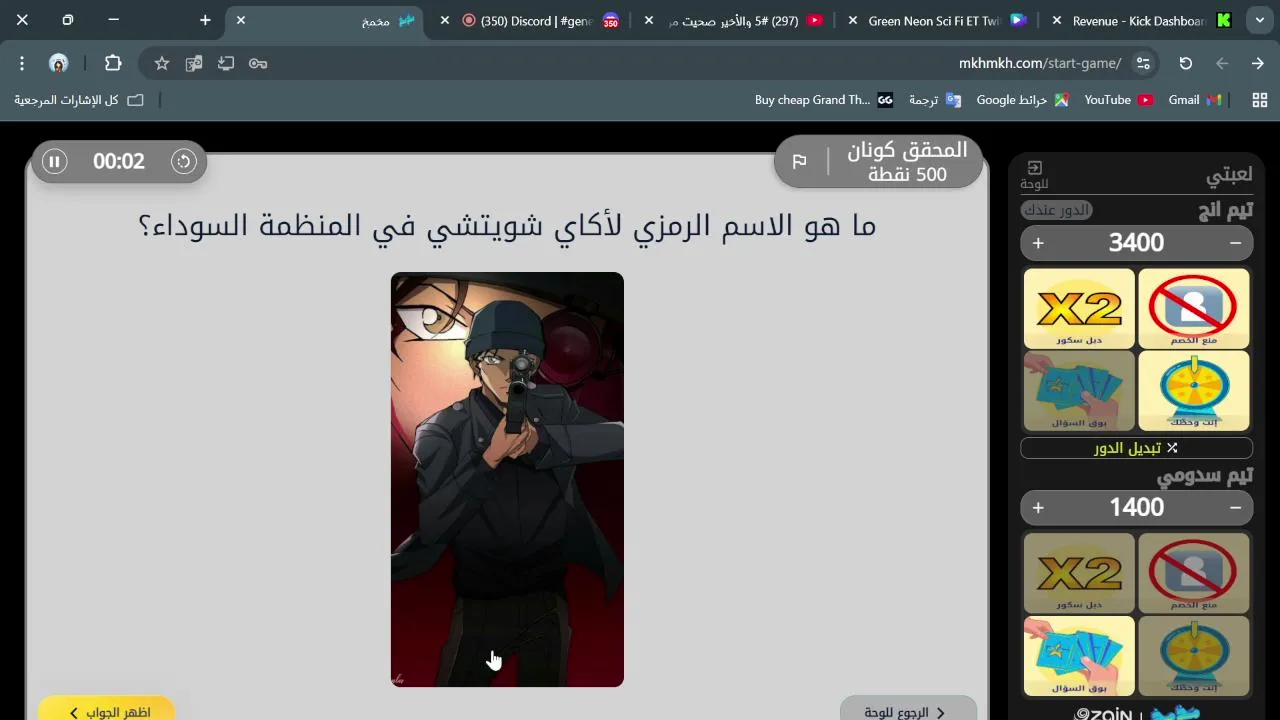Go forward in browser history

1222,63
